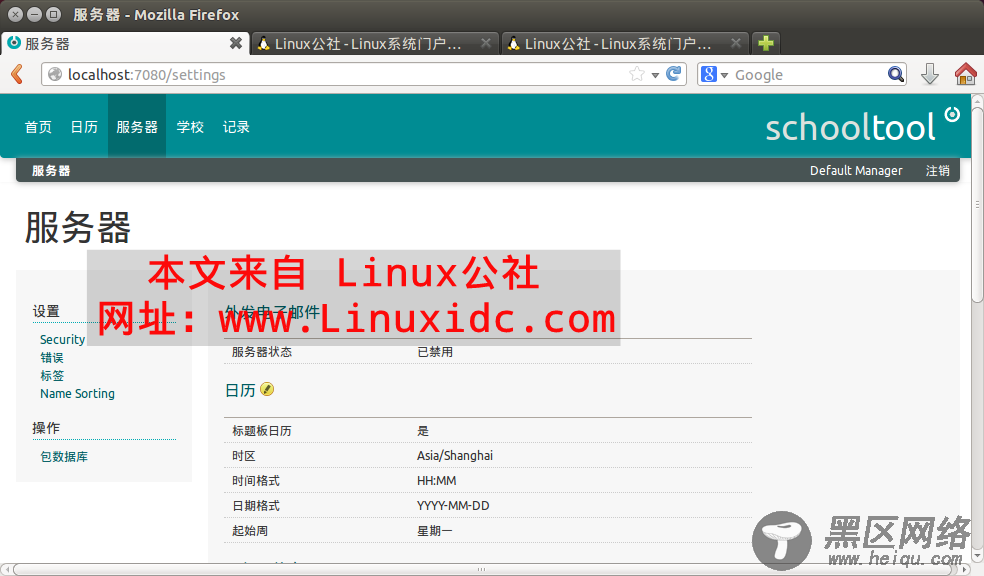Select the 服务器 browser tab
This screenshot has width=984, height=576.
[125, 43]
